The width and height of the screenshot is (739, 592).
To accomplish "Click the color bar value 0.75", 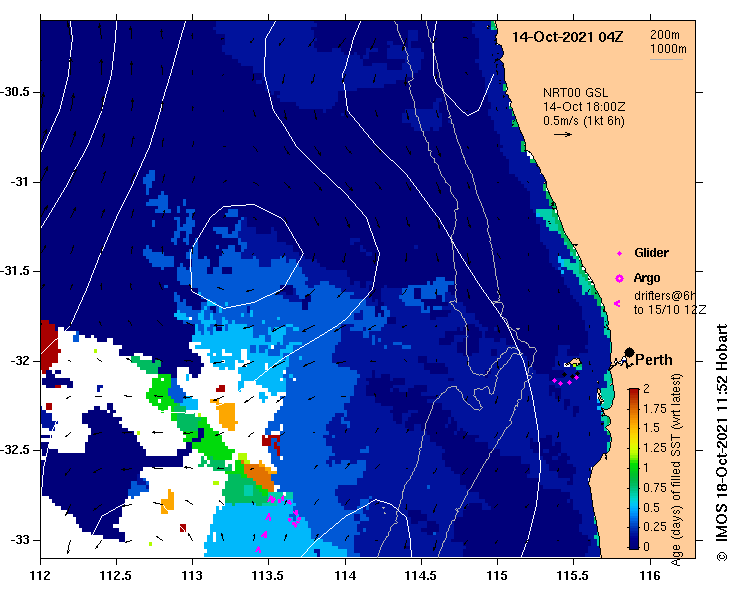I will [x=655, y=488].
